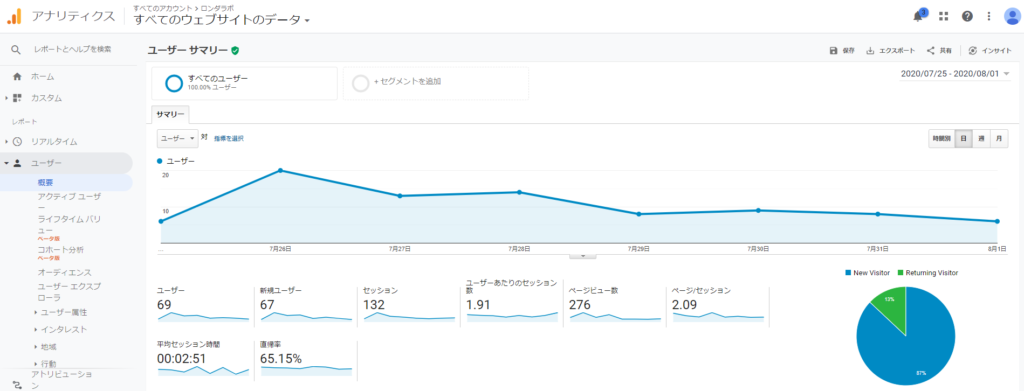
Task: Open アクティブ ユーザー report
Action: pos(69,202)
